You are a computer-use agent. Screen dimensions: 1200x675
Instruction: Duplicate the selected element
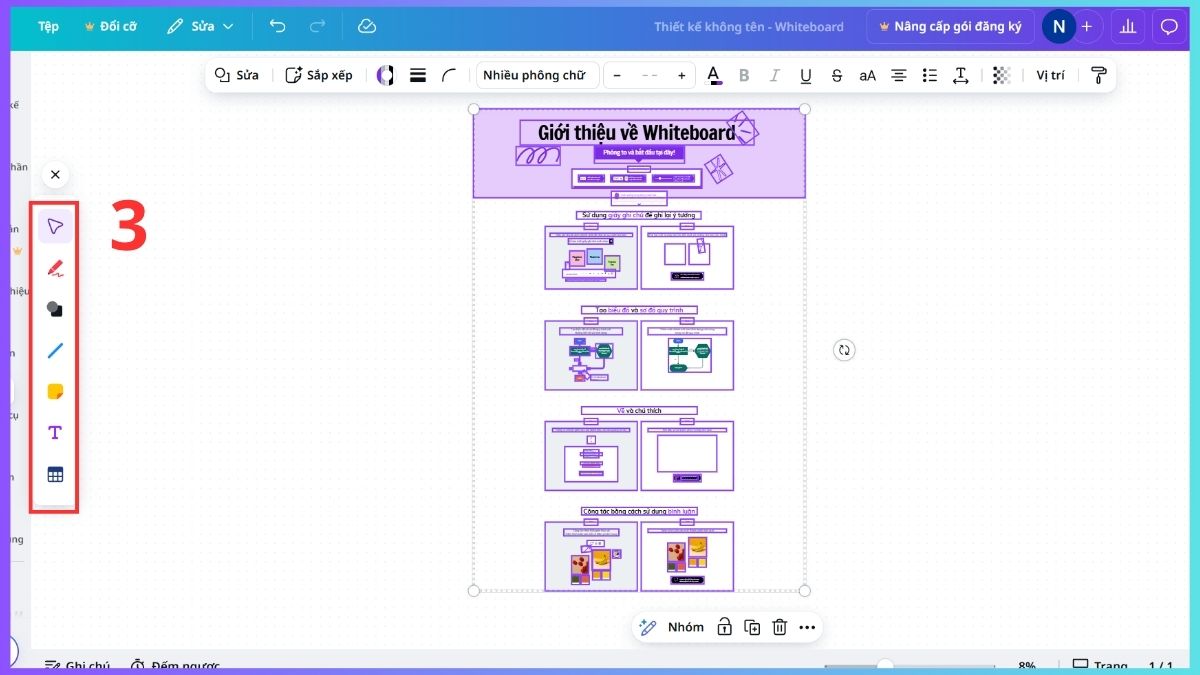click(751, 627)
